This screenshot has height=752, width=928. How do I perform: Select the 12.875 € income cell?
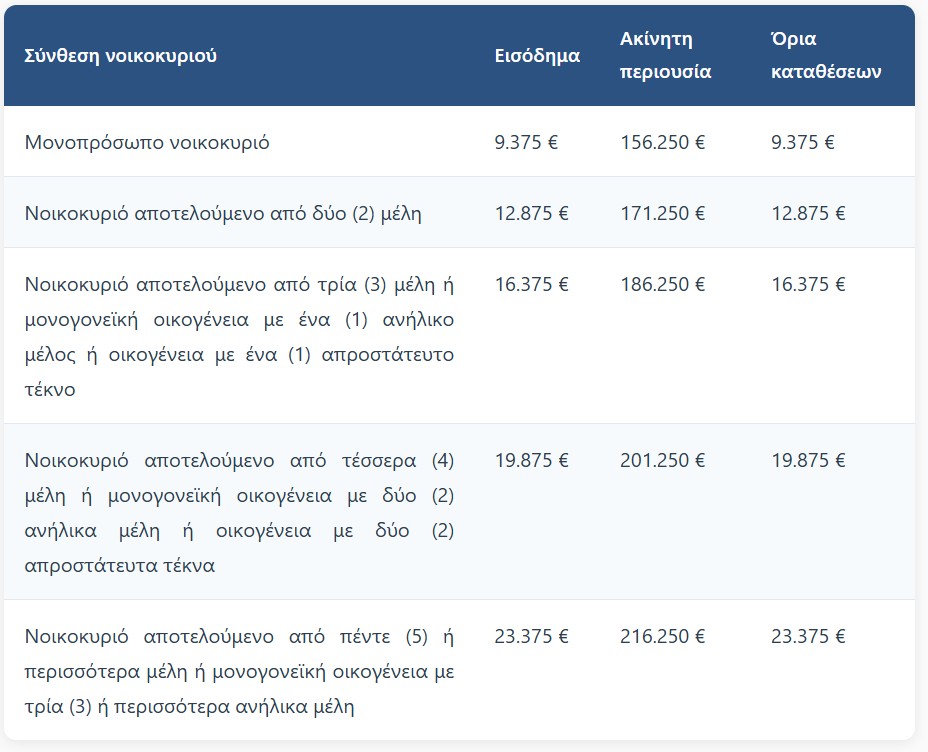click(532, 213)
